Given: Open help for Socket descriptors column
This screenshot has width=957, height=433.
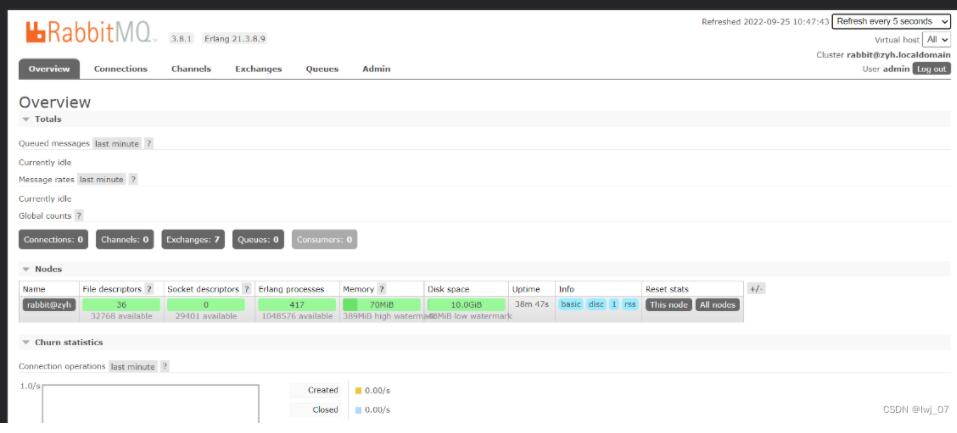Looking at the screenshot, I should [x=247, y=289].
